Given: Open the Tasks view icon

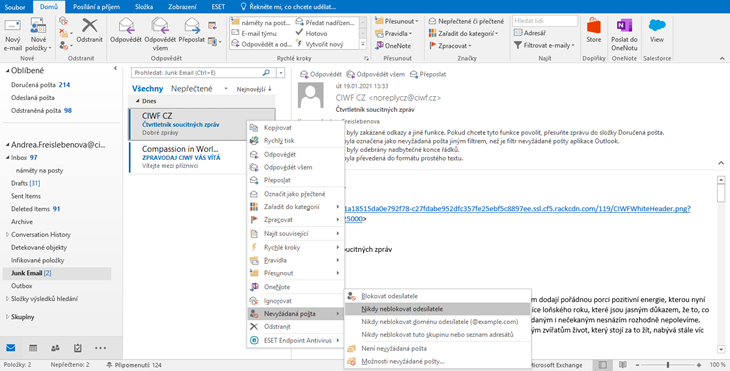Looking at the screenshot, I should tap(77, 348).
